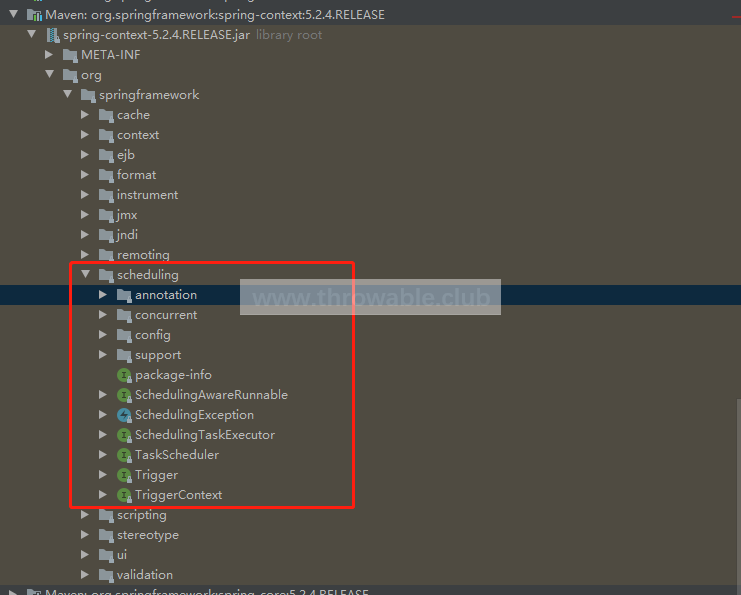Expand the cache package arrow
The image size is (741, 595).
tap(85, 115)
